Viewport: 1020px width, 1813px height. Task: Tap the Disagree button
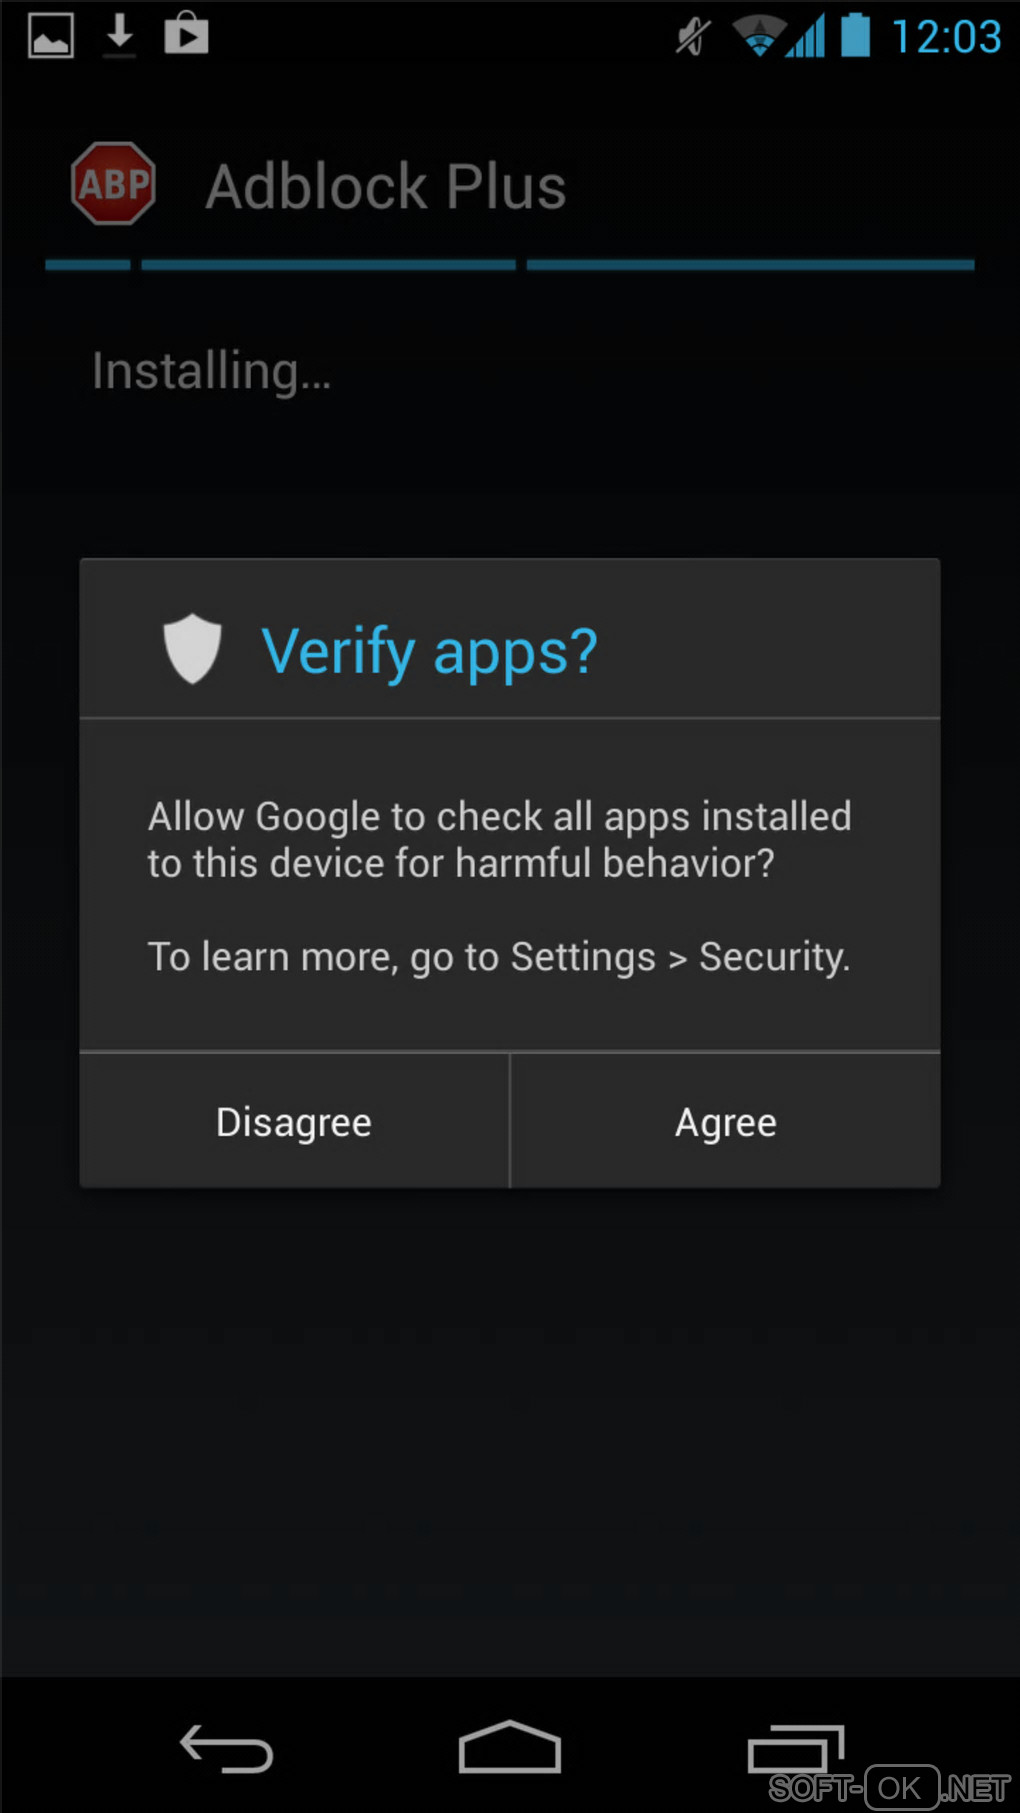294,1121
